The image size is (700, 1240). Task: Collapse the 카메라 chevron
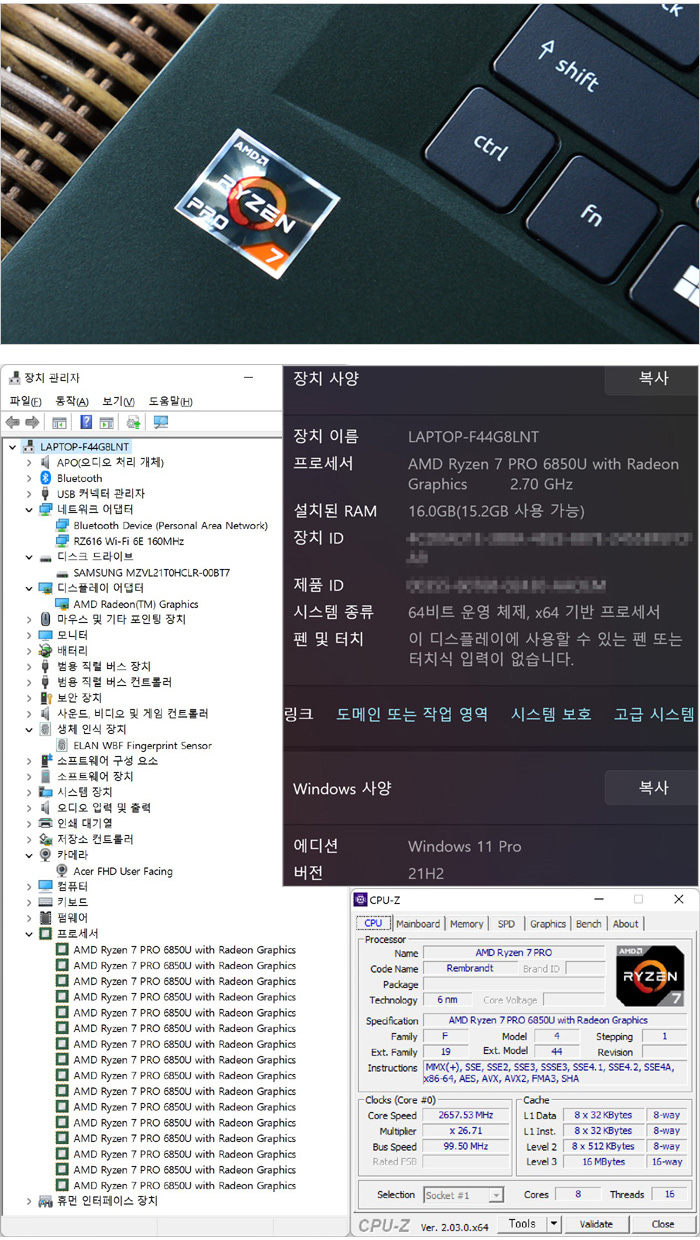[30, 855]
